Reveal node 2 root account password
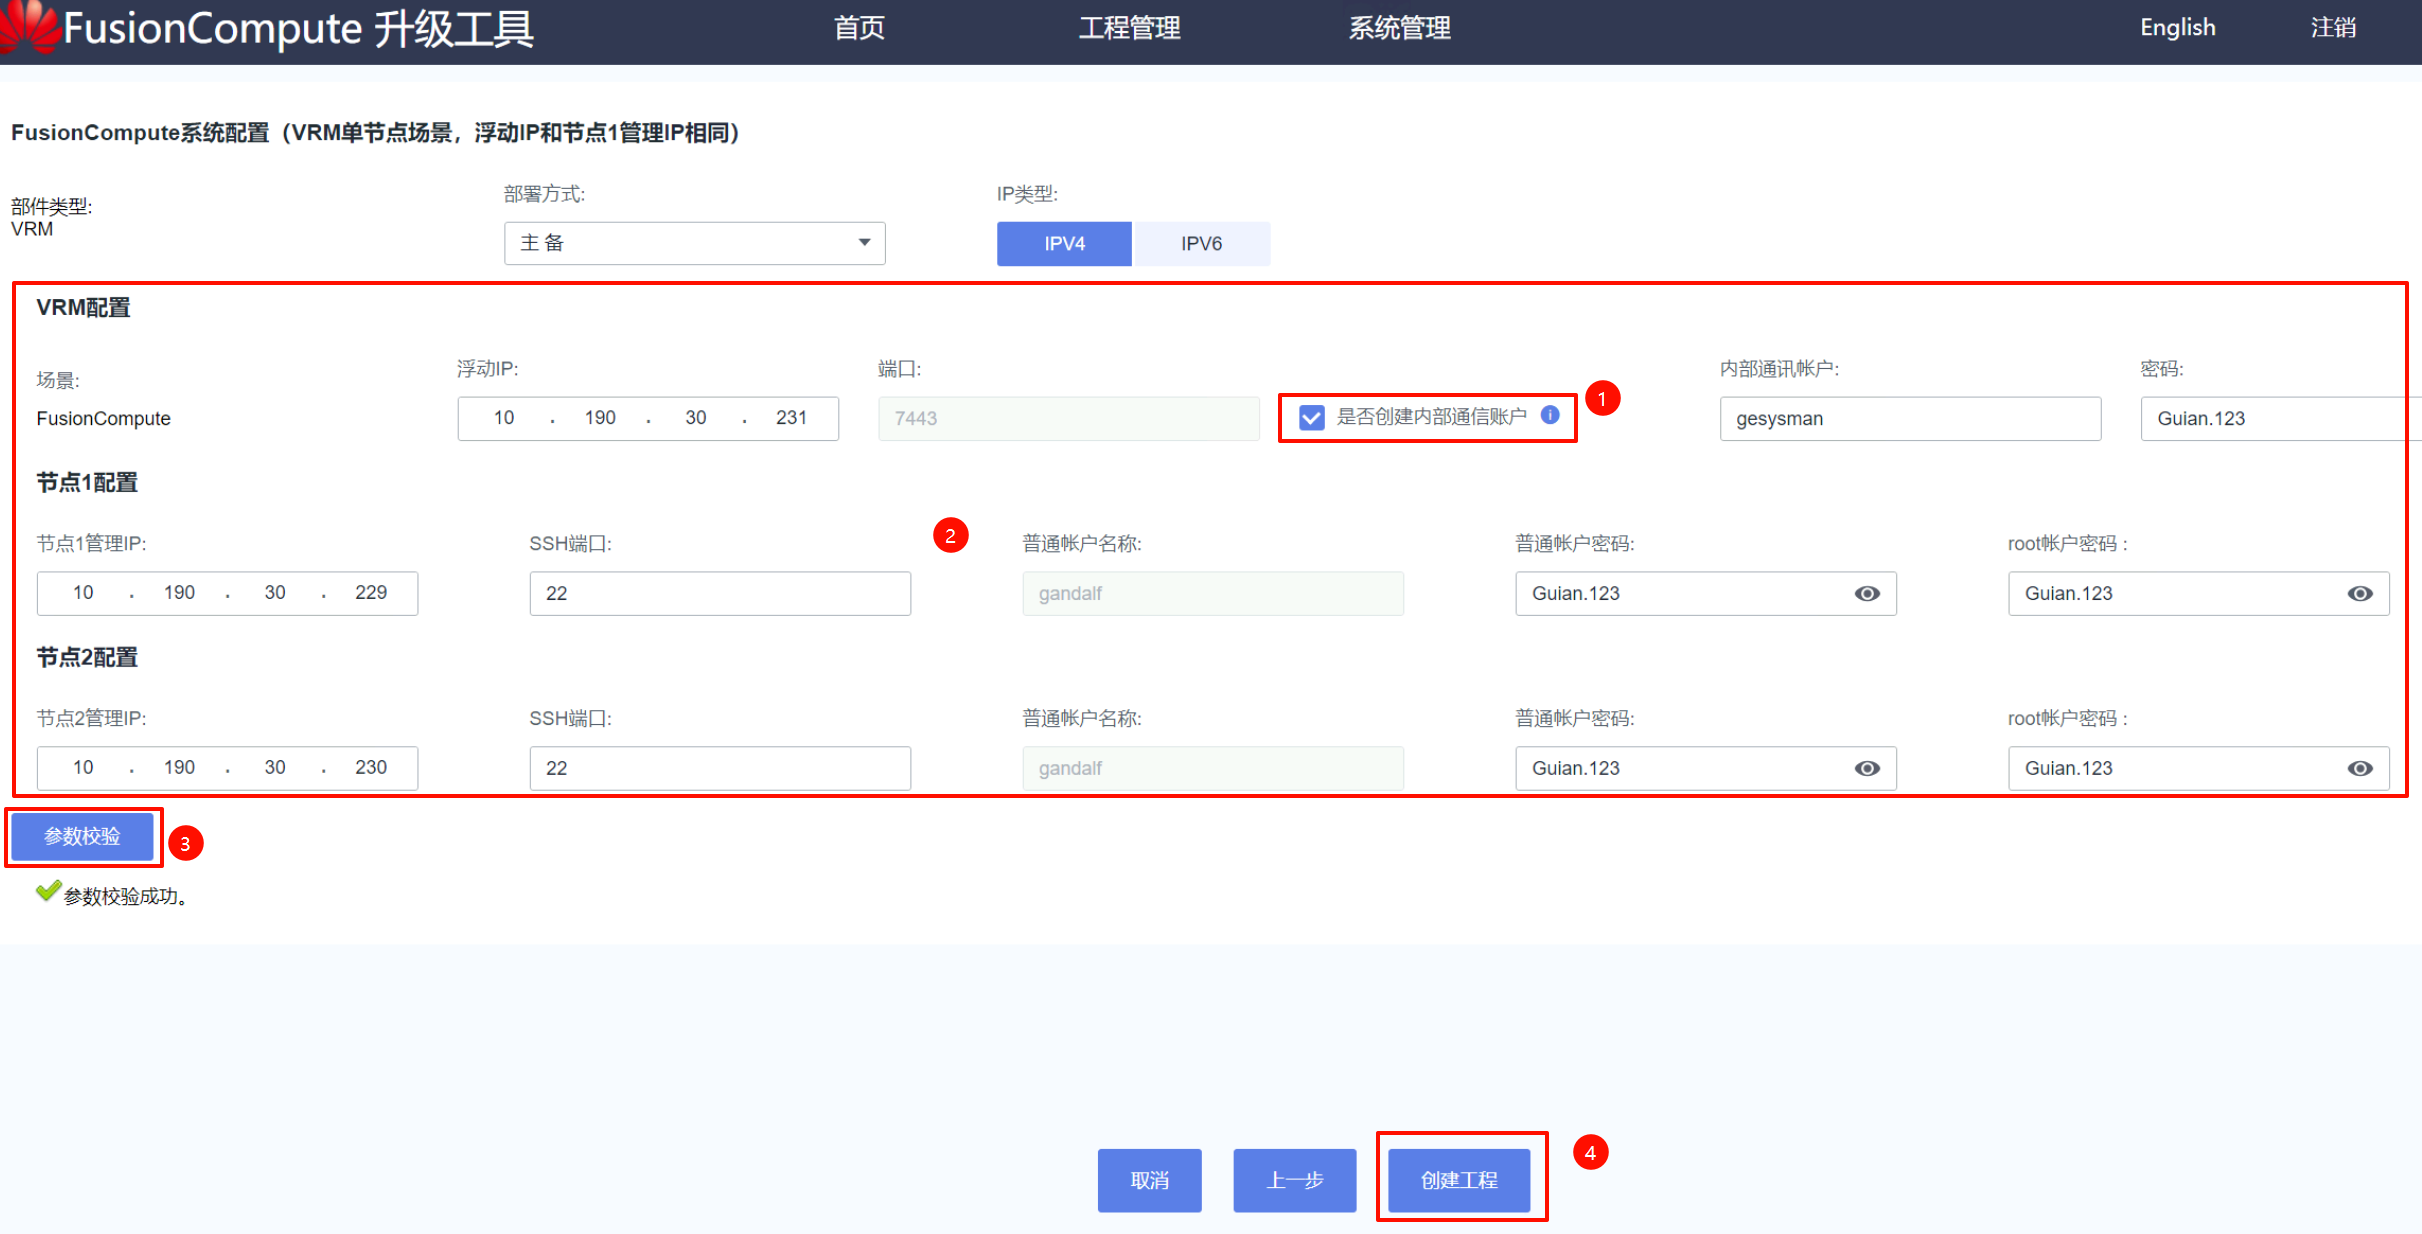2422x1234 pixels. point(2359,768)
